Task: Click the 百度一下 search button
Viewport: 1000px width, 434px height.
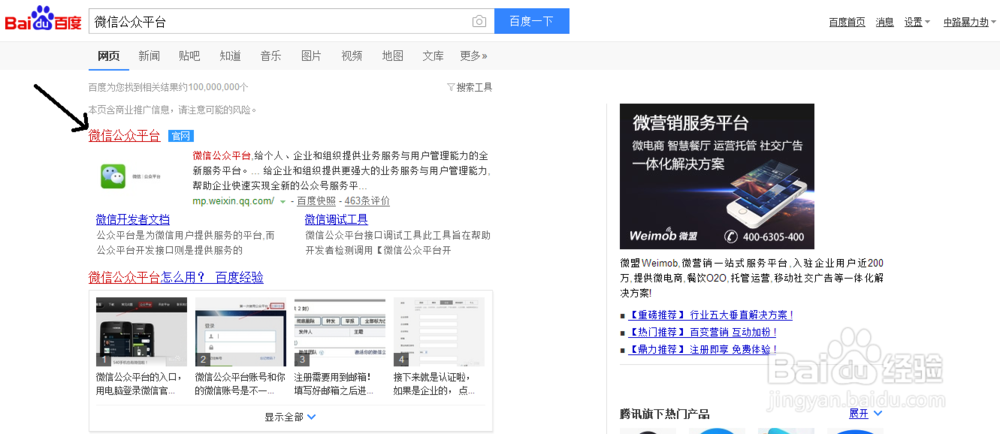Action: point(531,21)
